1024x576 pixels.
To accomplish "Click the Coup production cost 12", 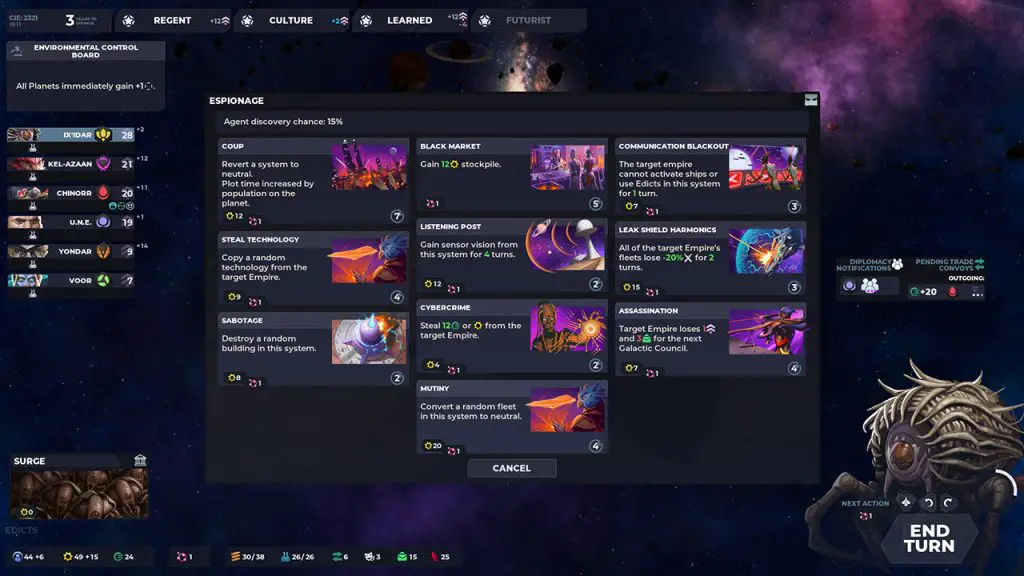I will pos(234,216).
